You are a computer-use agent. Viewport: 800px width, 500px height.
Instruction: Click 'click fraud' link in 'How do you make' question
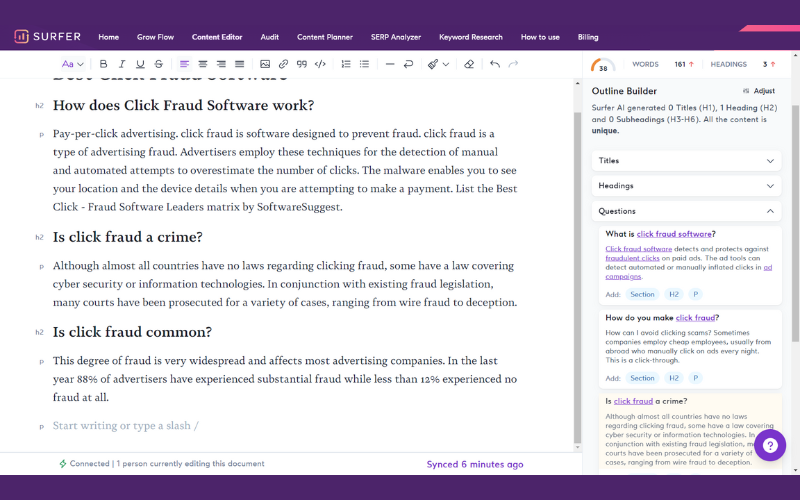pos(695,318)
